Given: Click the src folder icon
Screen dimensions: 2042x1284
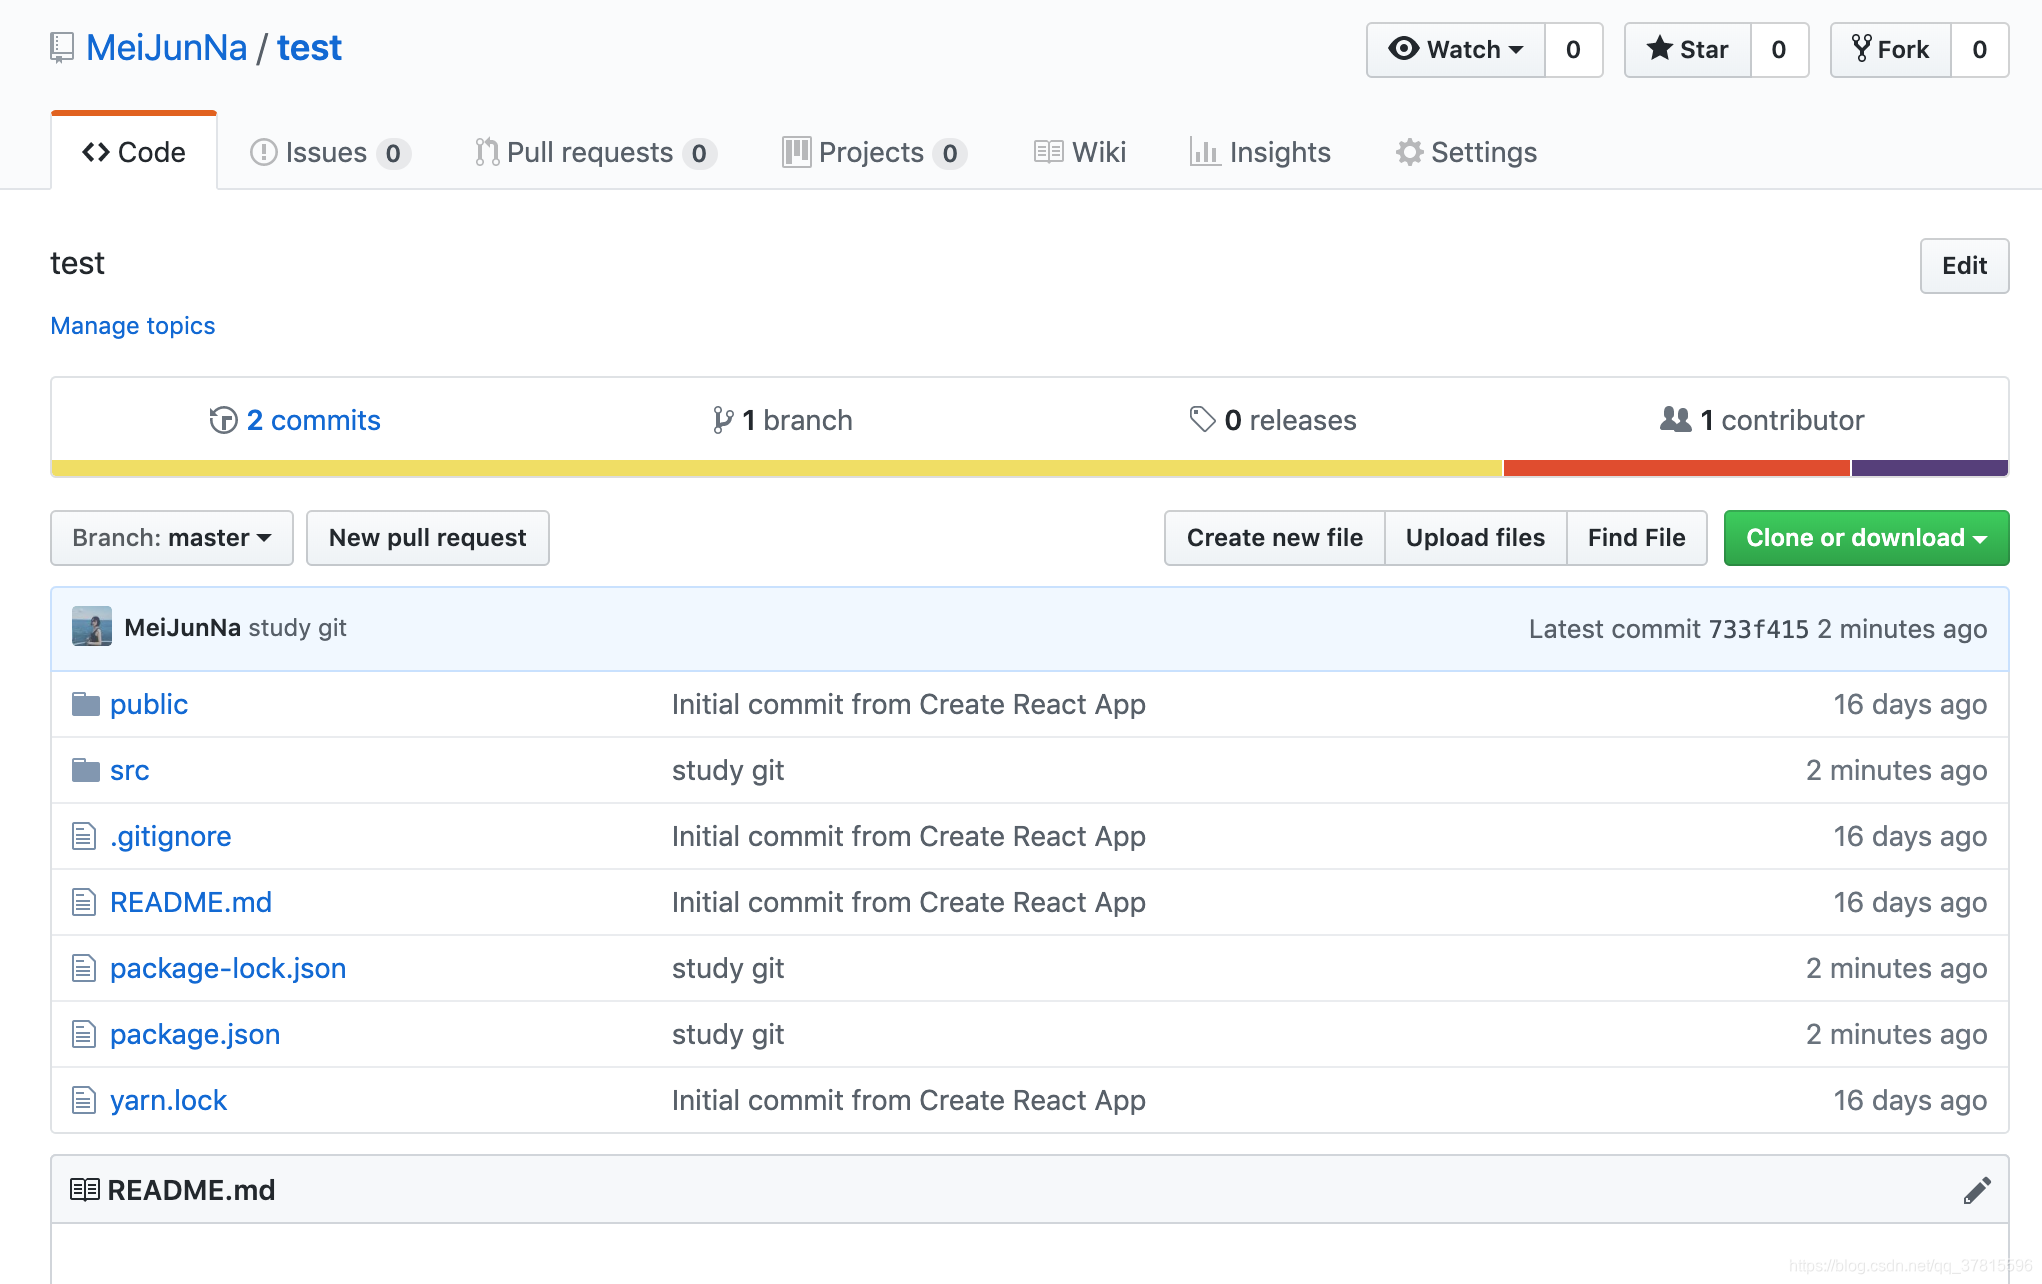Looking at the screenshot, I should pos(86,770).
